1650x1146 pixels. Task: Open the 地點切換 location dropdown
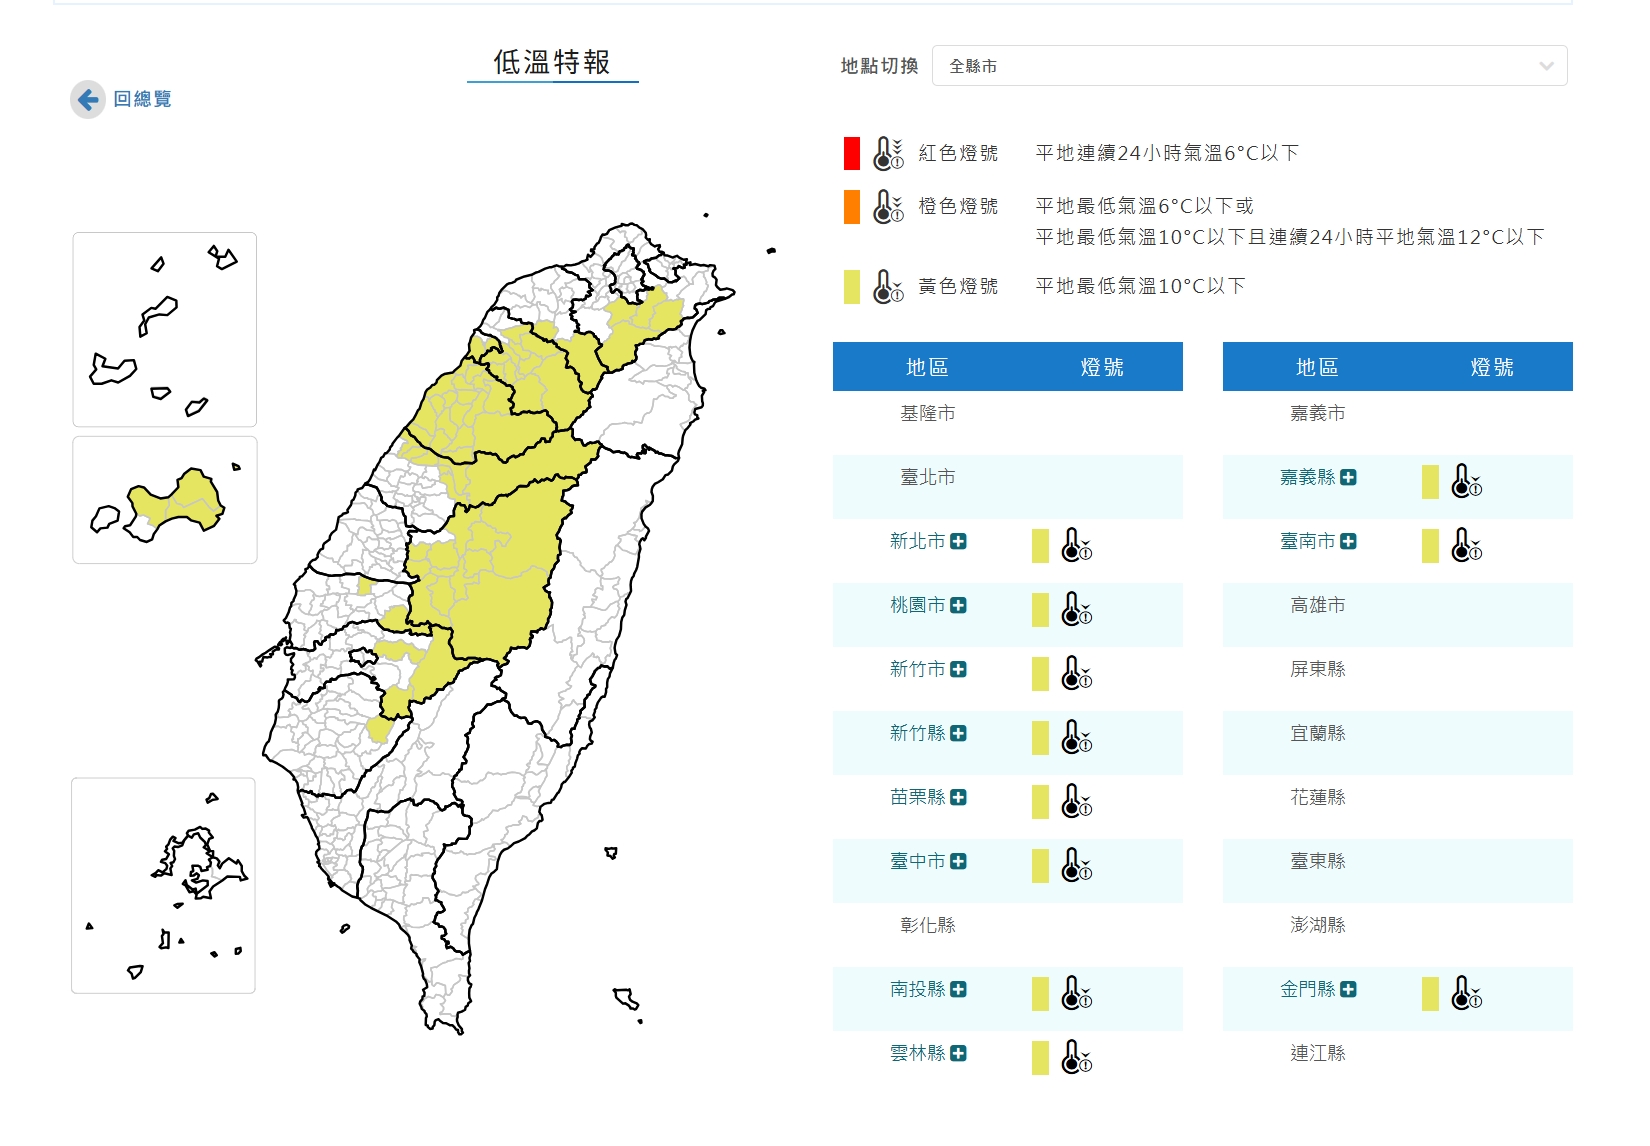click(1249, 66)
